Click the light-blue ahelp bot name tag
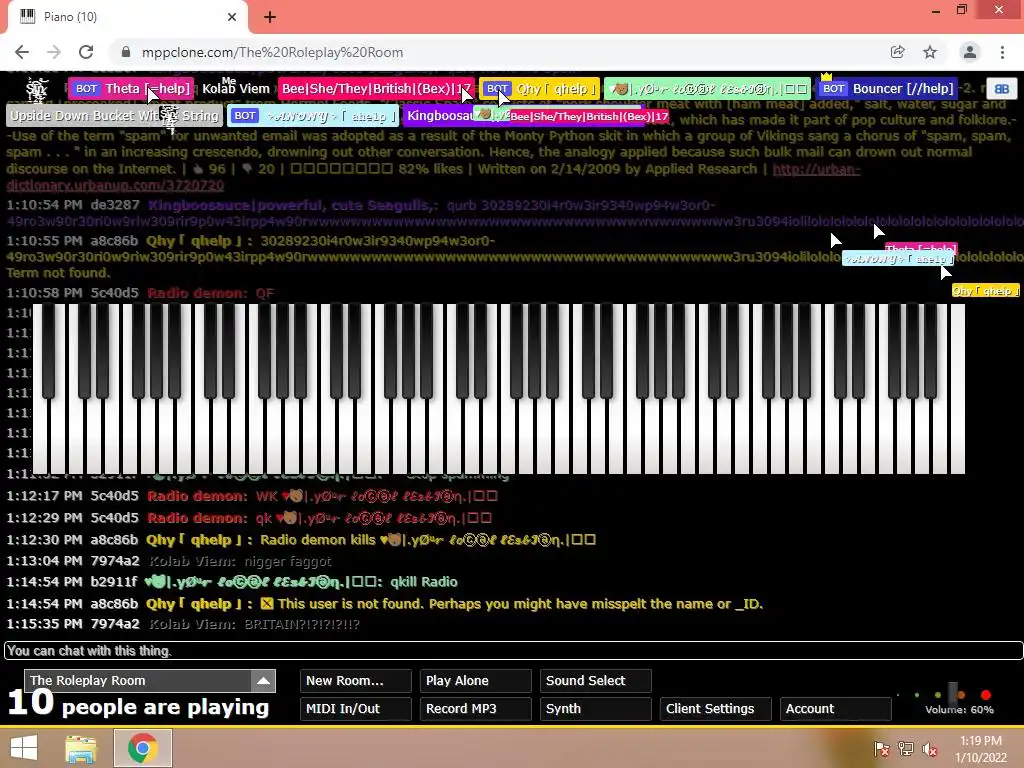Image resolution: width=1024 pixels, height=768 pixels. (313, 116)
